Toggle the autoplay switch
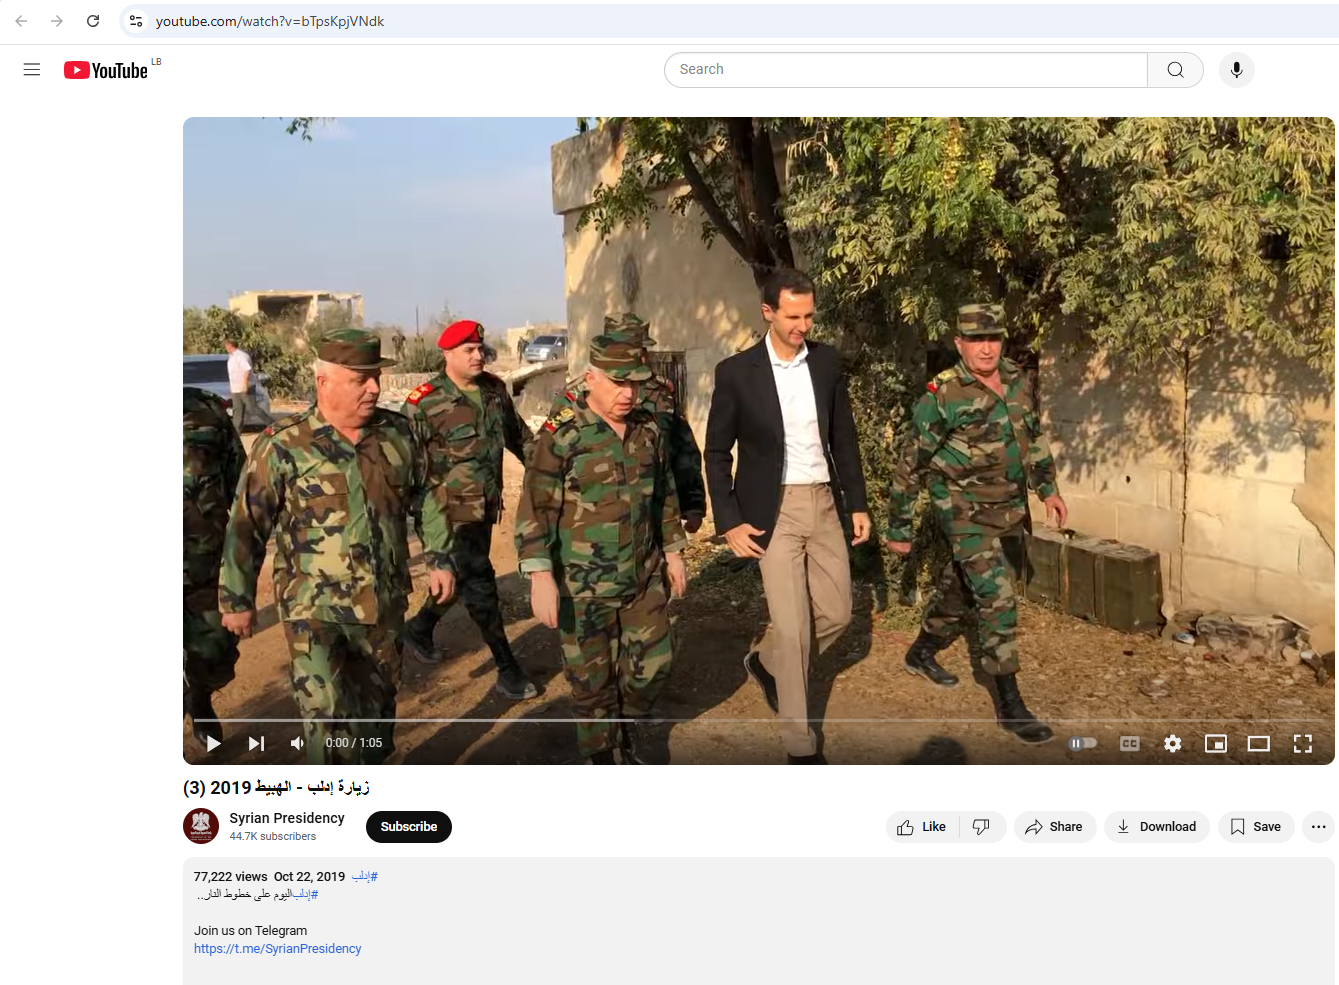This screenshot has height=985, width=1339. click(x=1082, y=743)
